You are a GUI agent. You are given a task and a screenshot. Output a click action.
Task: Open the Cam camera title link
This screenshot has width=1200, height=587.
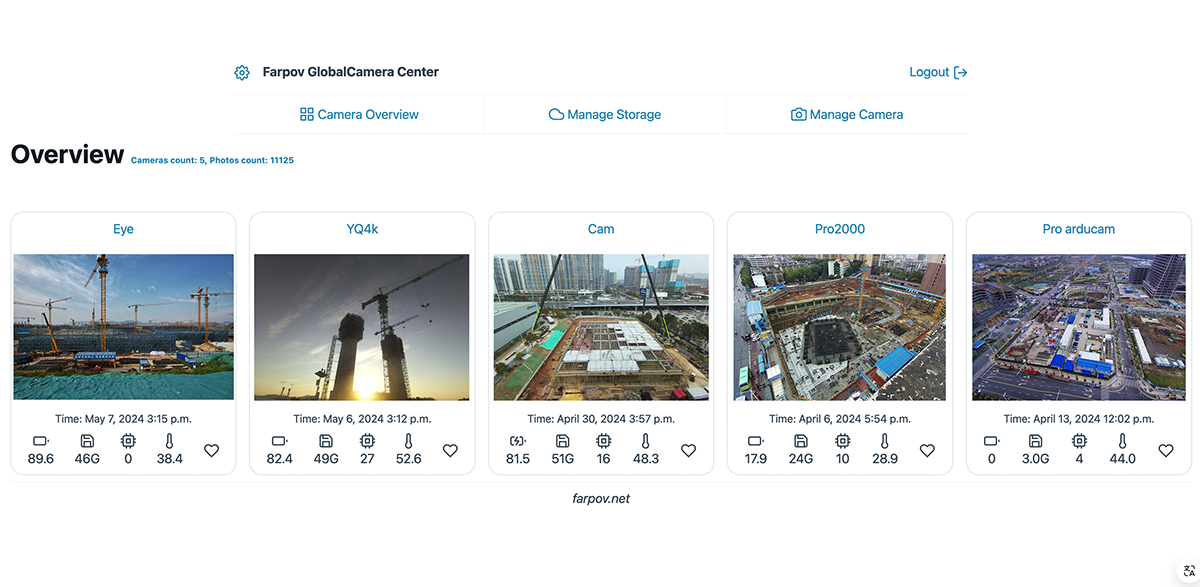pyautogui.click(x=601, y=229)
